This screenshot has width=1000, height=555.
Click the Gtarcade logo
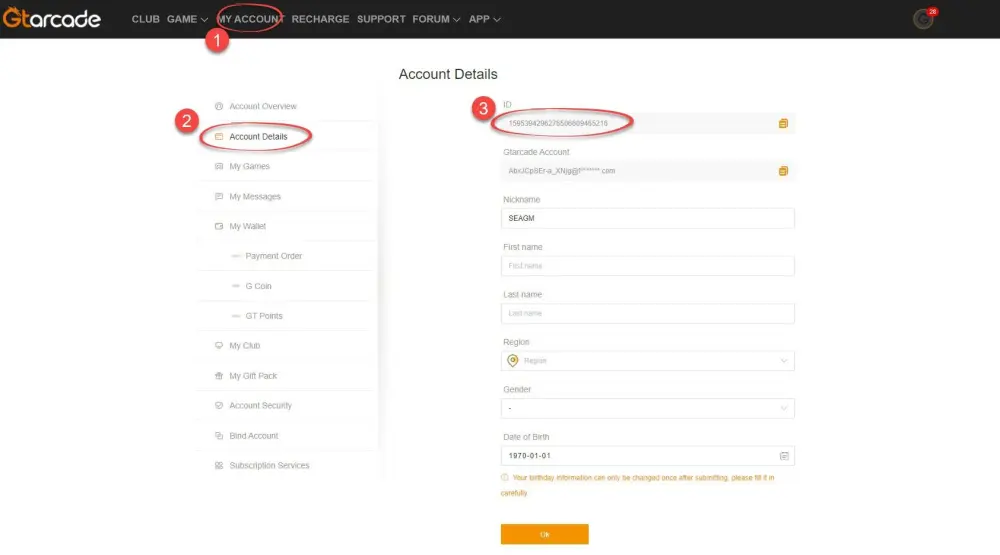[52, 18]
